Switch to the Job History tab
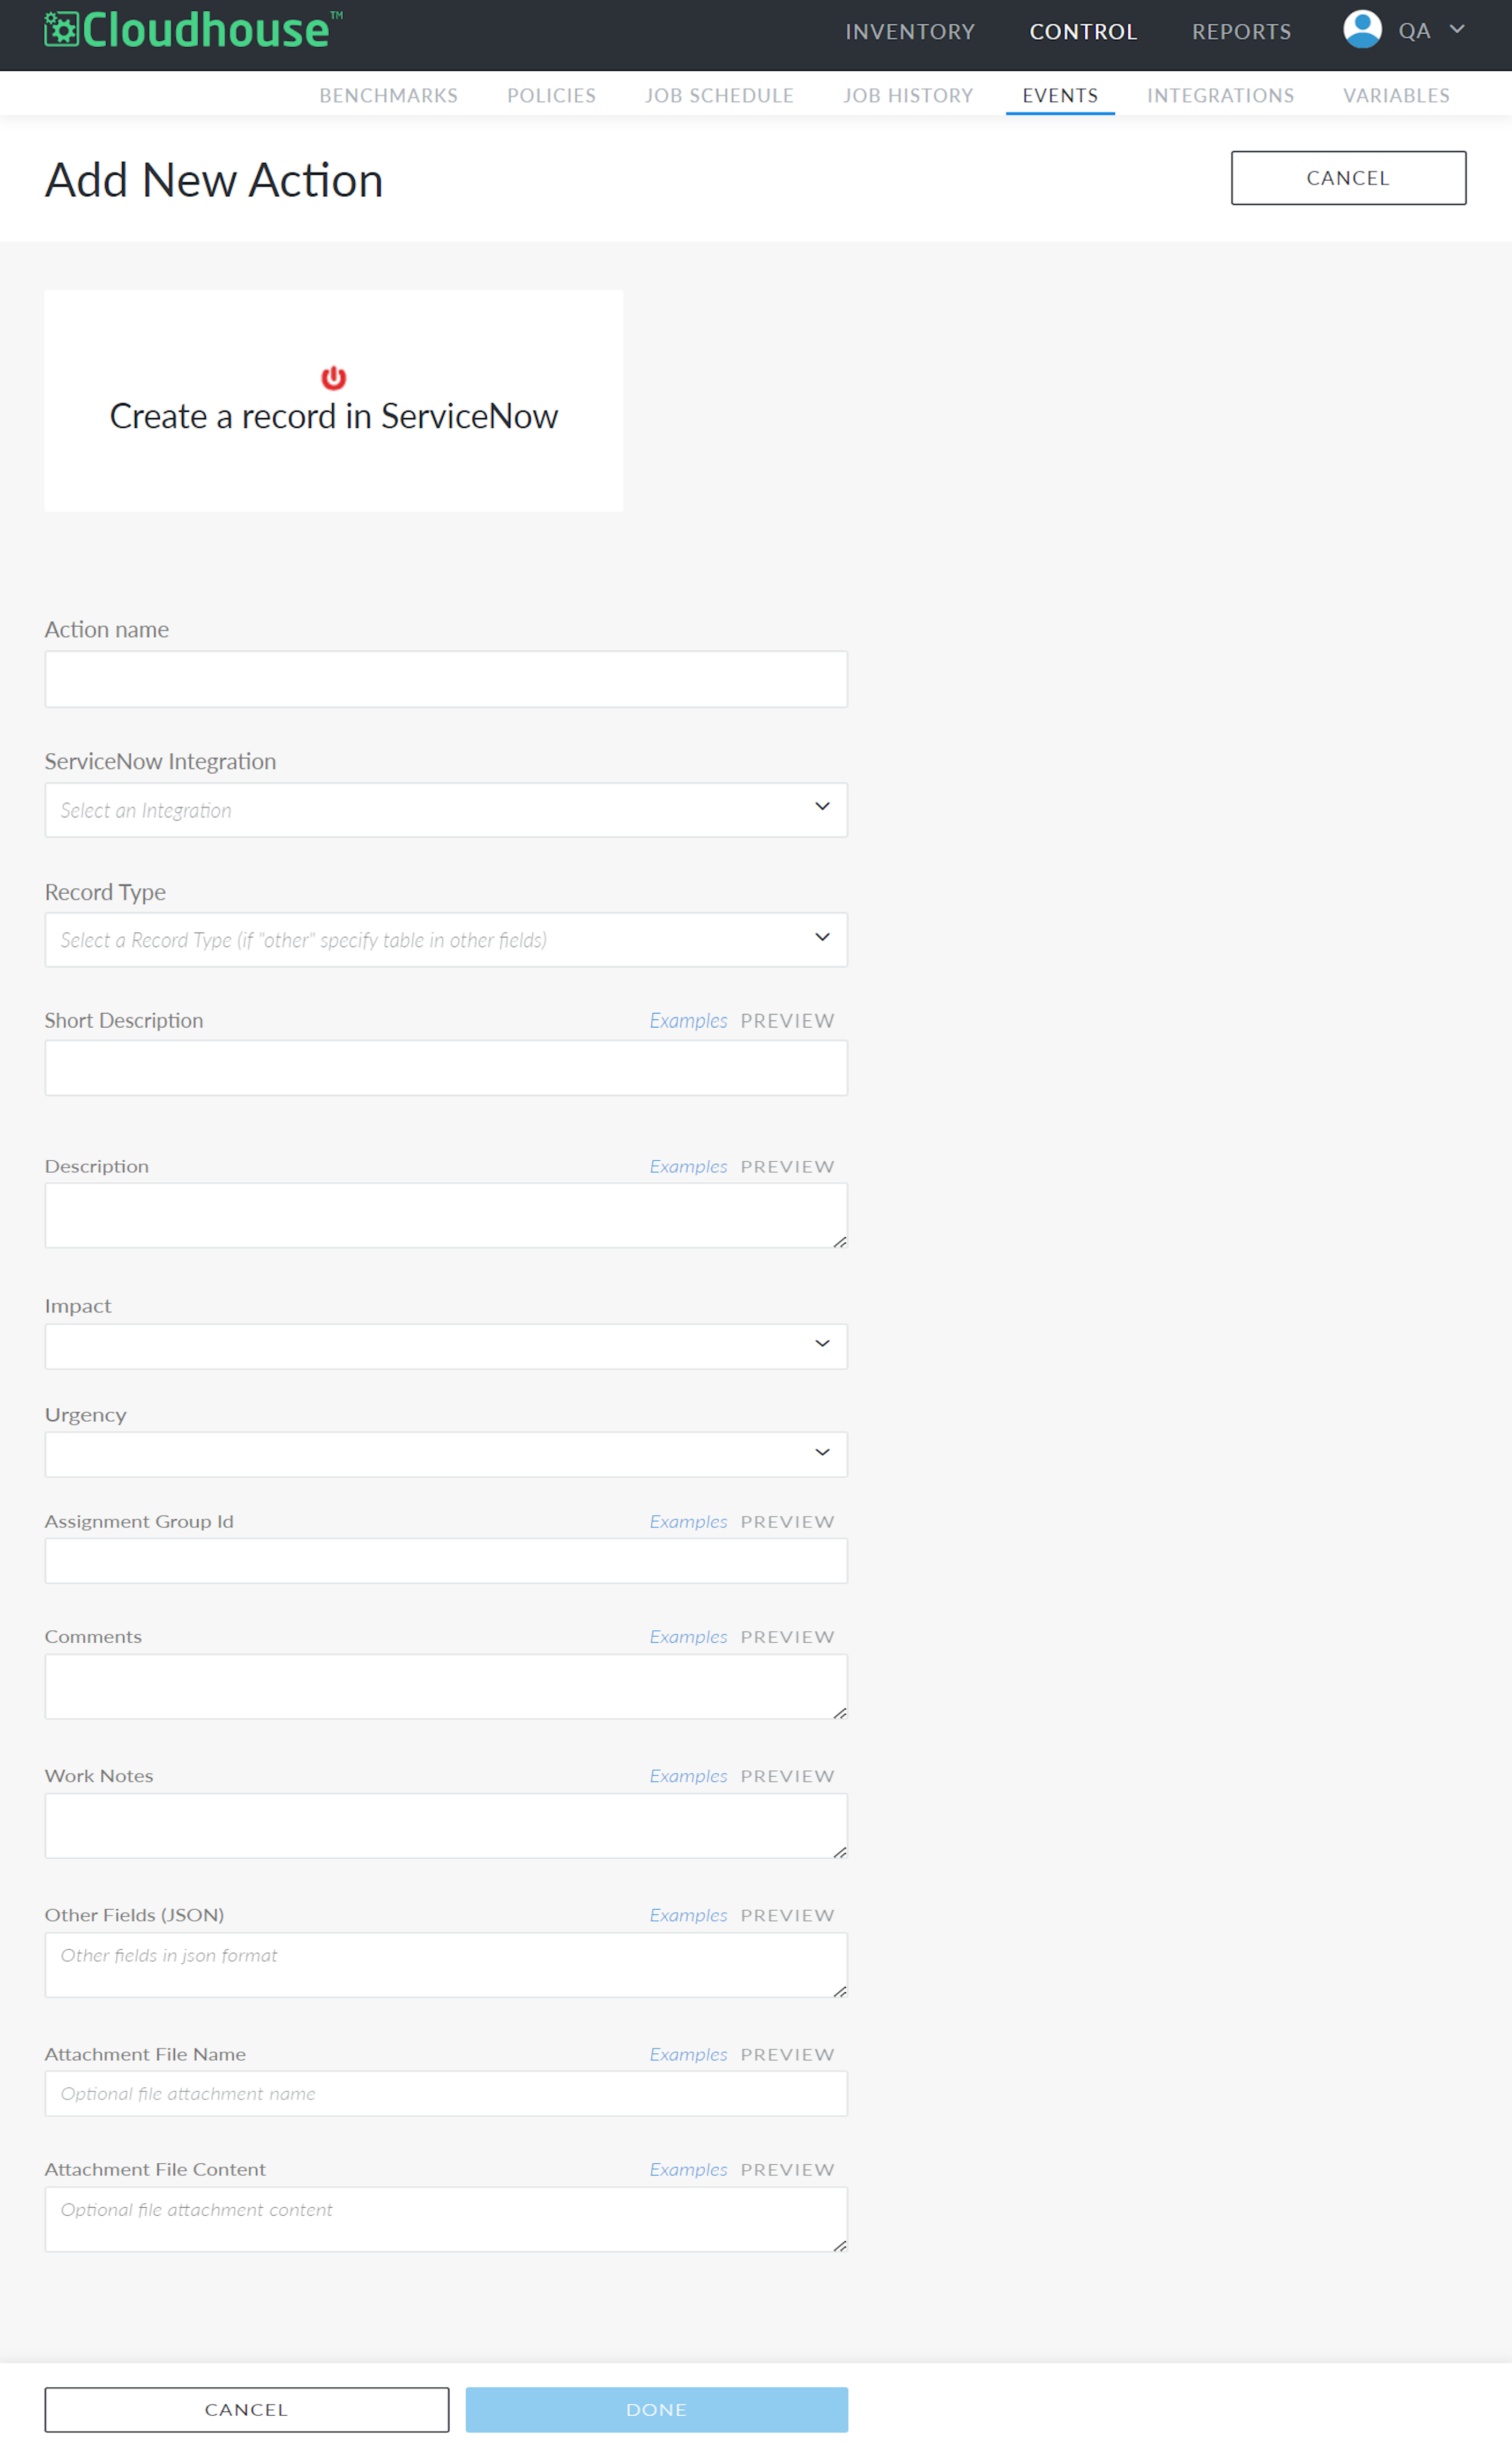 tap(908, 95)
